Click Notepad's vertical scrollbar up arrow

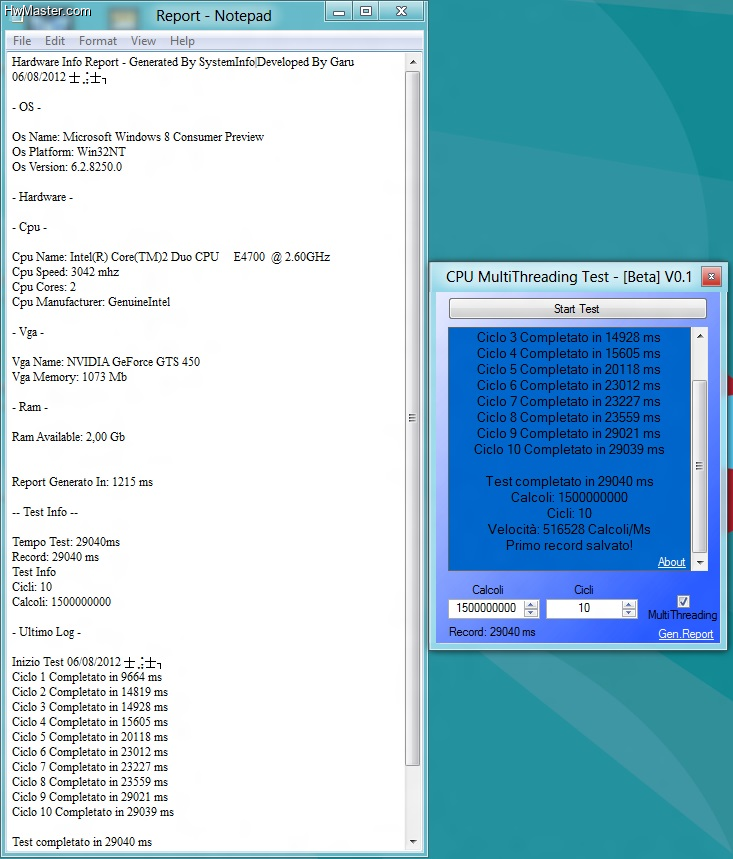(x=413, y=62)
